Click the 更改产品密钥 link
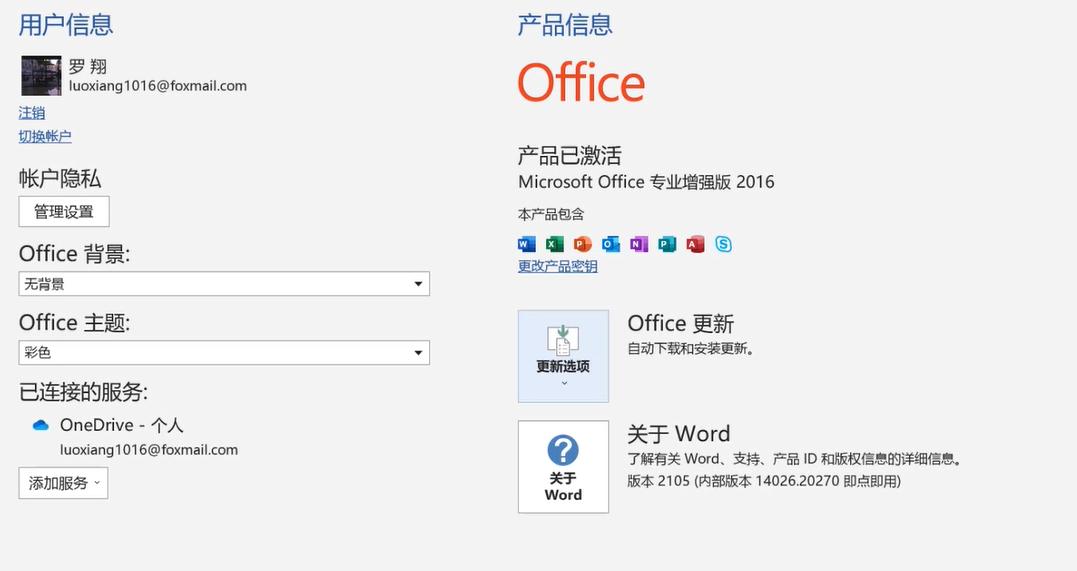 558,267
